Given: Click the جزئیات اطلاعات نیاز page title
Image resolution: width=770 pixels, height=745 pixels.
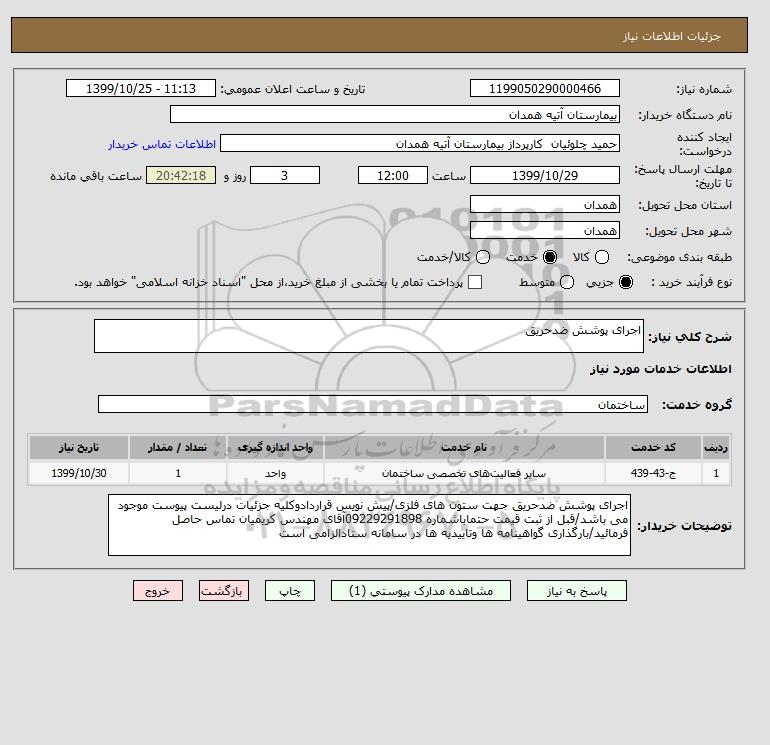Looking at the screenshot, I should pos(671,36).
